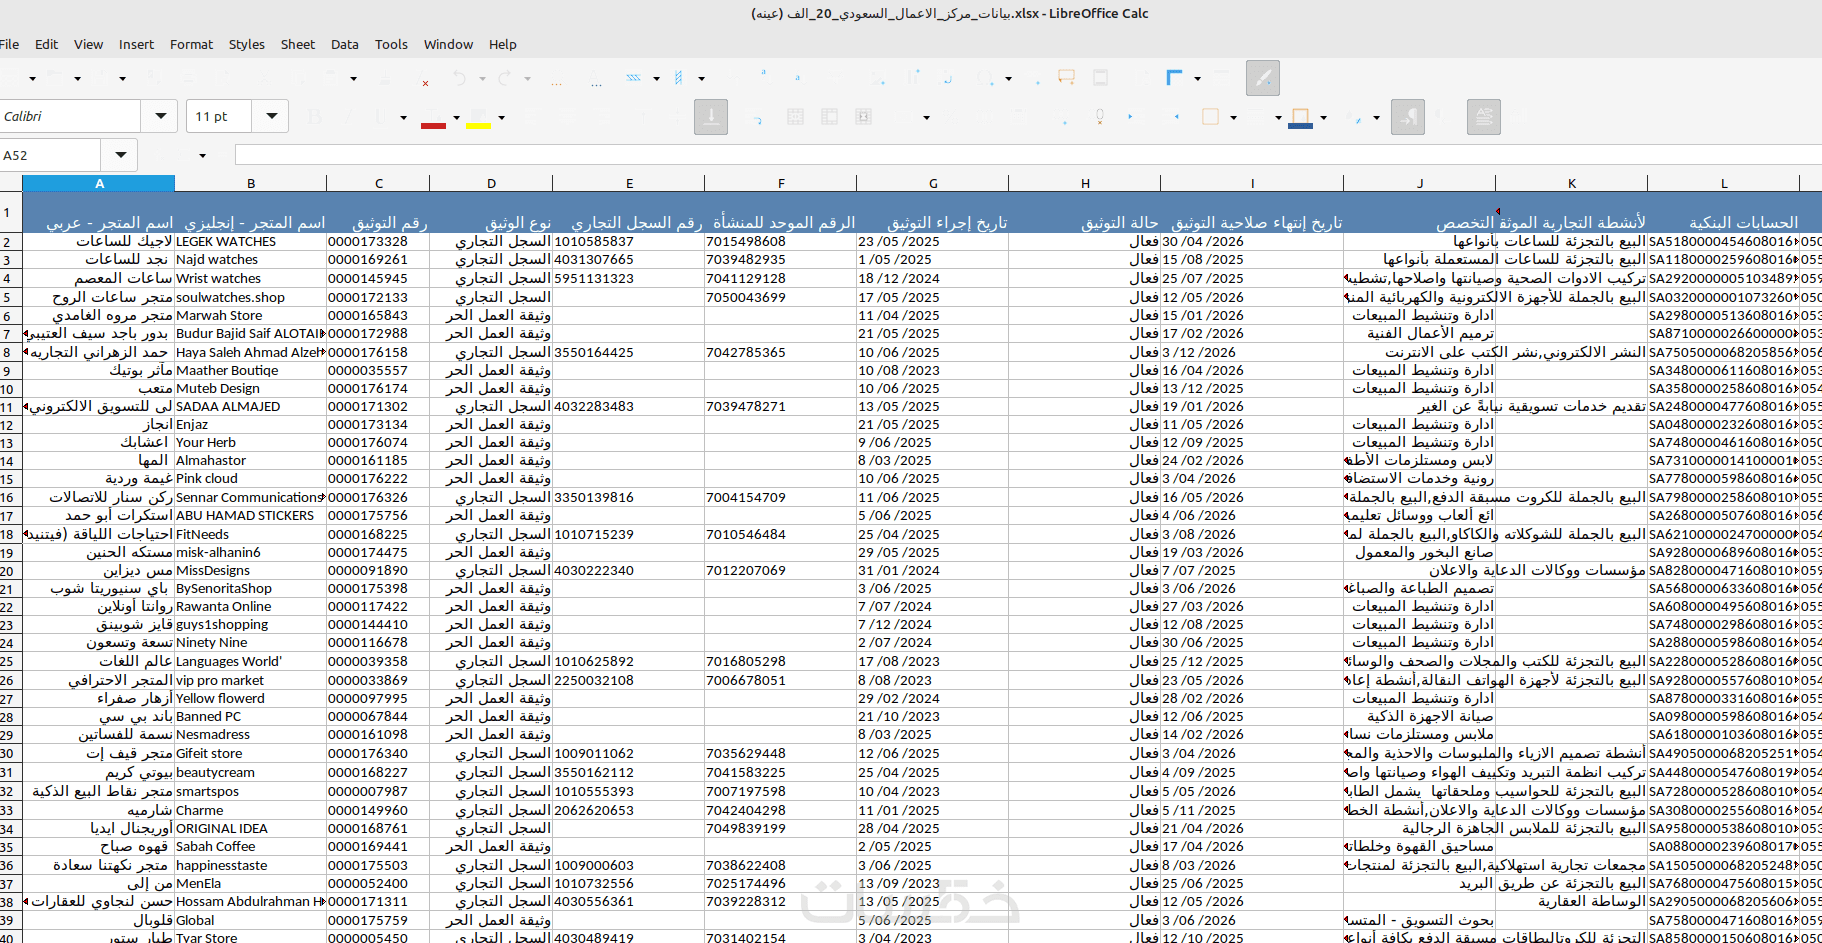This screenshot has height=943, width=1822.
Task: Open Find and Replace from toolbar
Action: (557, 79)
